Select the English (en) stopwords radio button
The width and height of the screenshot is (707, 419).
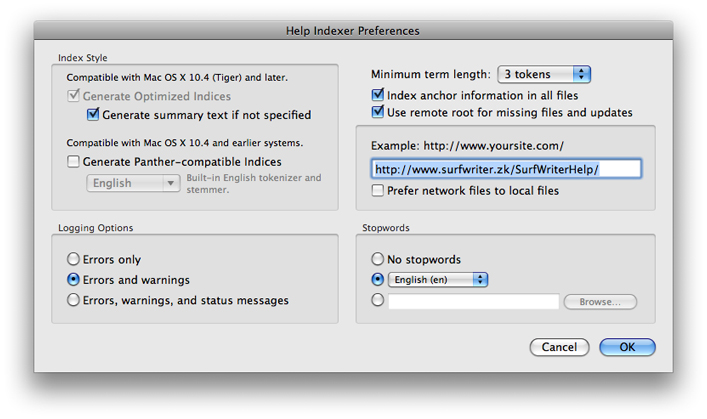pyautogui.click(x=377, y=279)
